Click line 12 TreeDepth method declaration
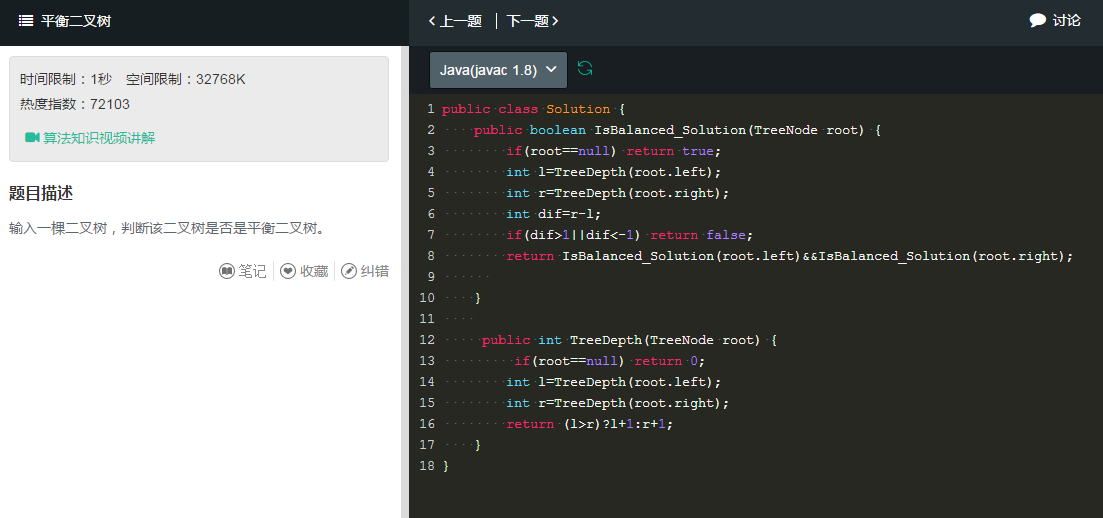Image resolution: width=1103 pixels, height=518 pixels. 630,341
